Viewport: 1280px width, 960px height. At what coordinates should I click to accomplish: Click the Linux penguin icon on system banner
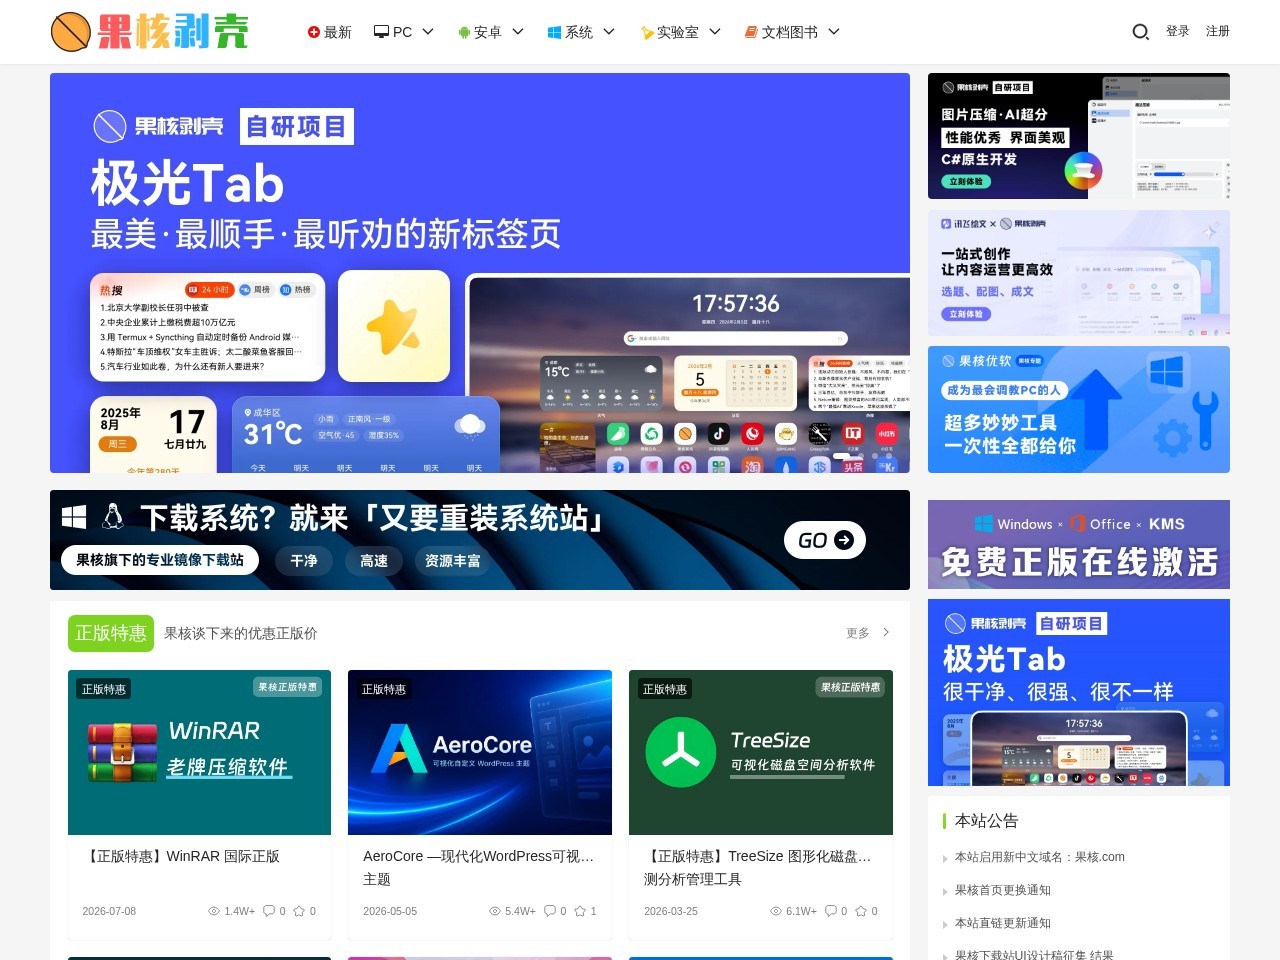click(113, 516)
